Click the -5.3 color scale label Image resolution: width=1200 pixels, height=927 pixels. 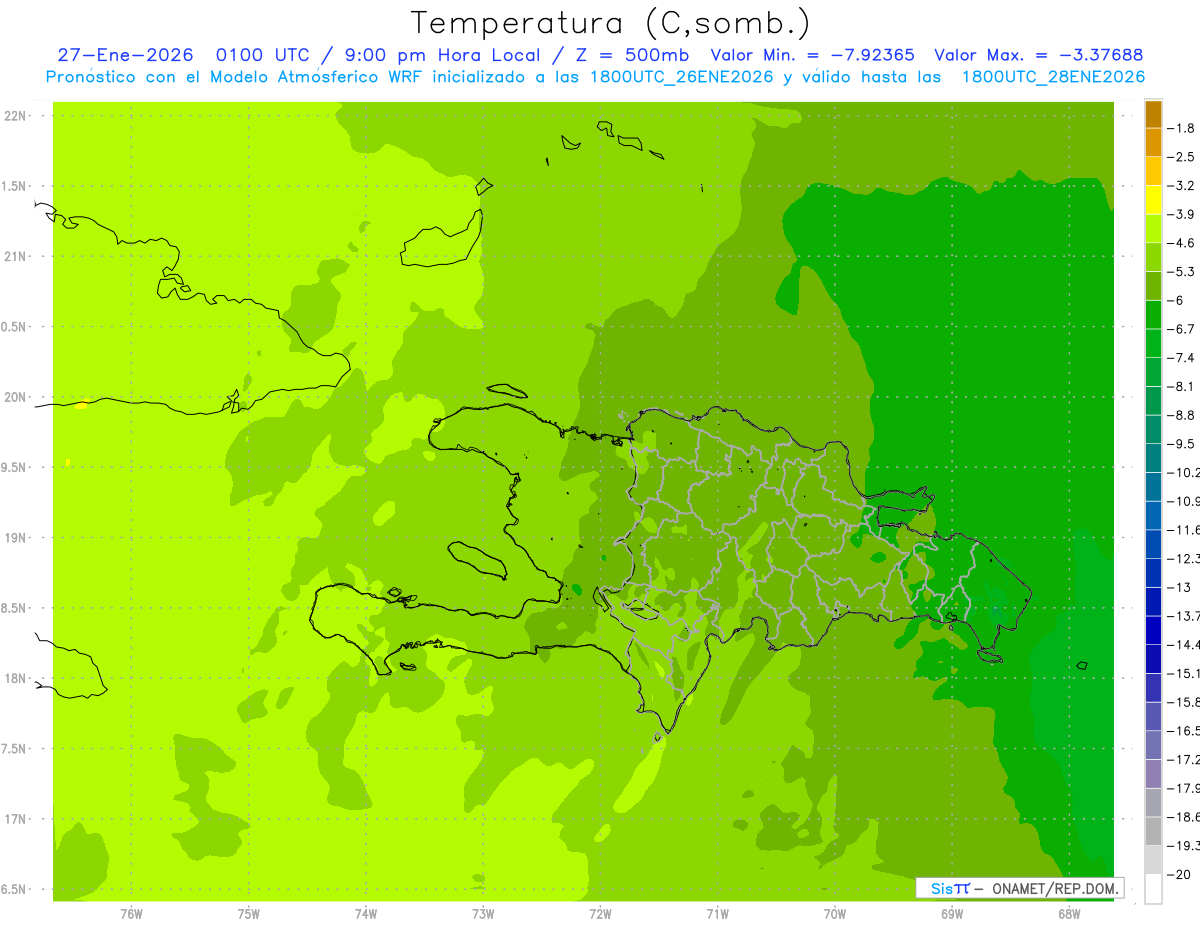[1182, 272]
